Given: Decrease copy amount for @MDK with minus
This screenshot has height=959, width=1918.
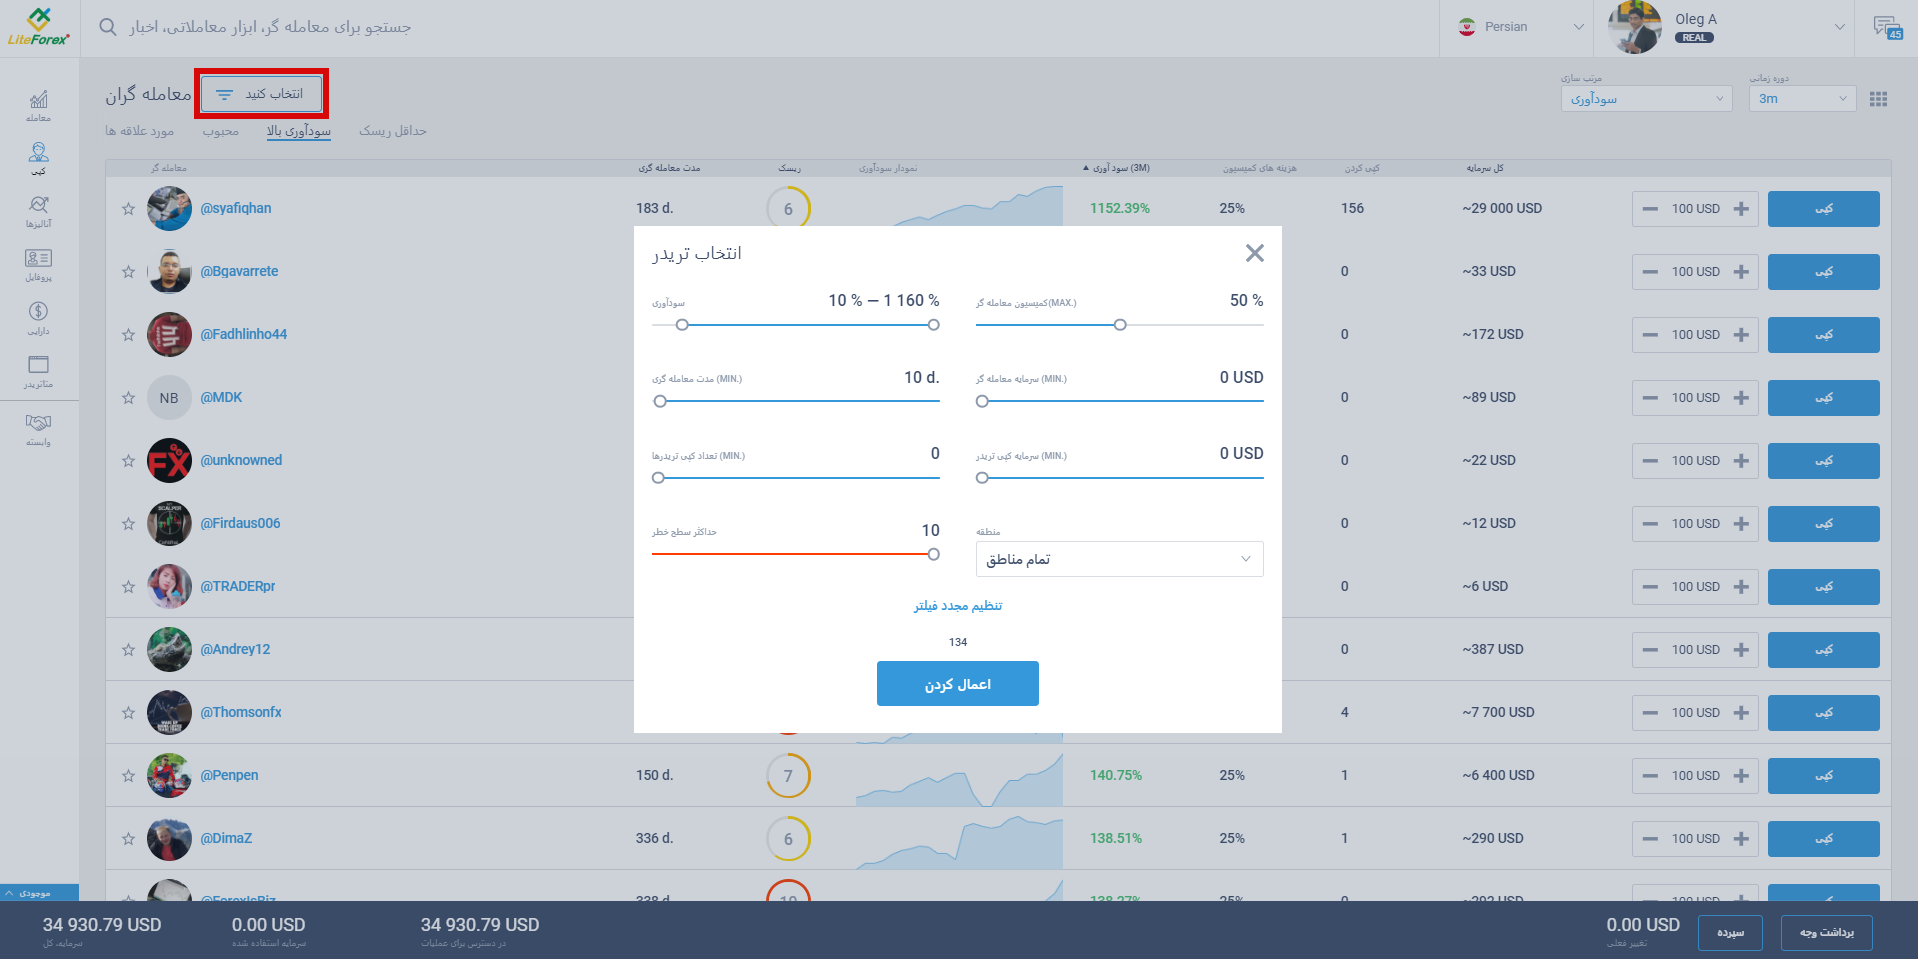Looking at the screenshot, I should [x=1650, y=398].
